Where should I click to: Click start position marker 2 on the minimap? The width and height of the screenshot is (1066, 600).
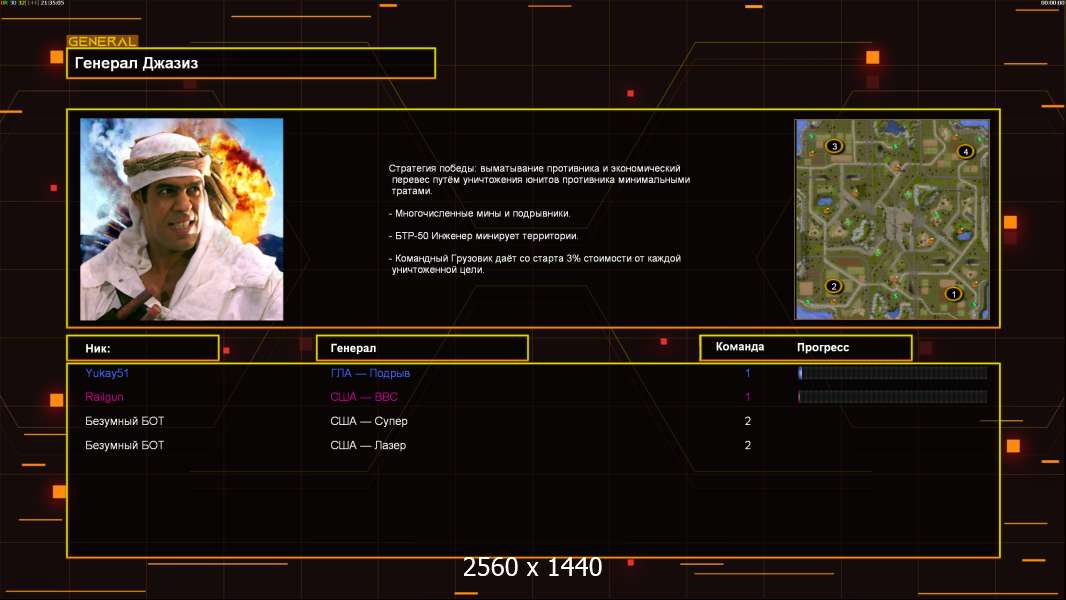click(834, 286)
